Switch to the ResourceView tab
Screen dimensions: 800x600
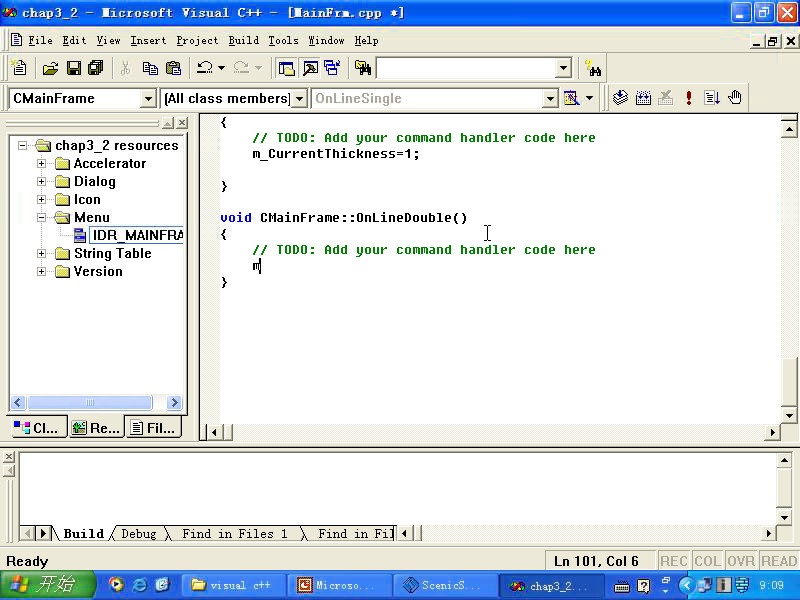(x=96, y=428)
